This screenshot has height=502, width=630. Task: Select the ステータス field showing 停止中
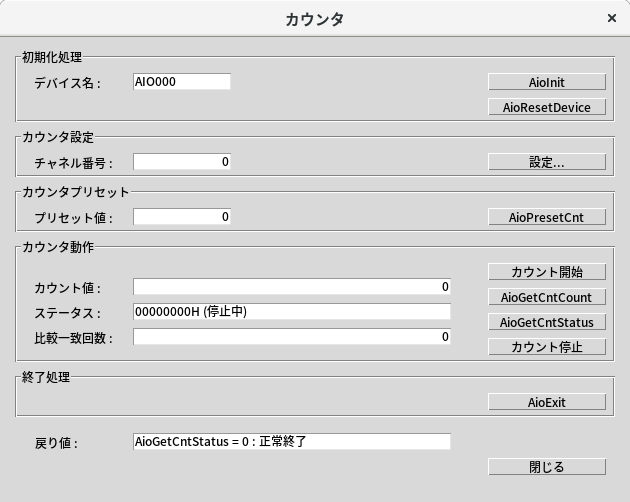click(x=291, y=312)
